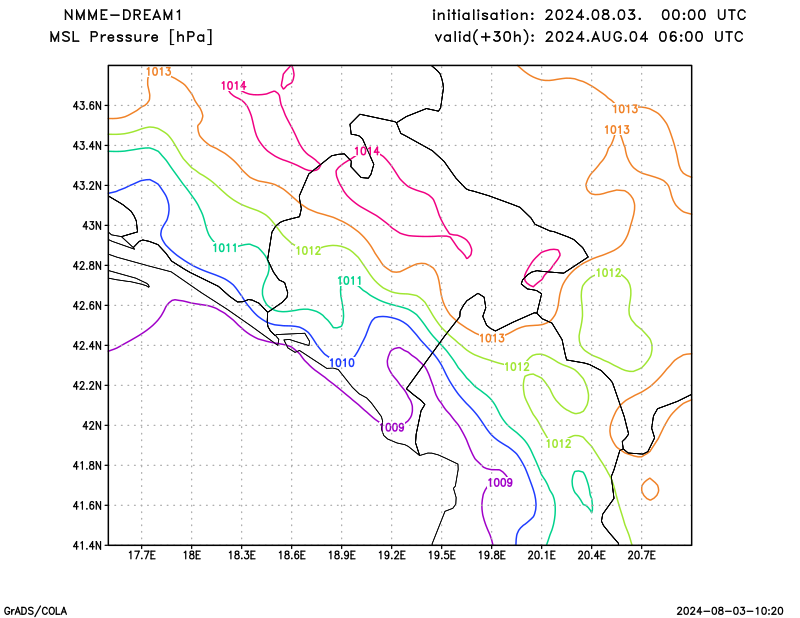The height and width of the screenshot is (618, 800).
Task: Click the 18.3E longitude axis label
Action: [241, 555]
